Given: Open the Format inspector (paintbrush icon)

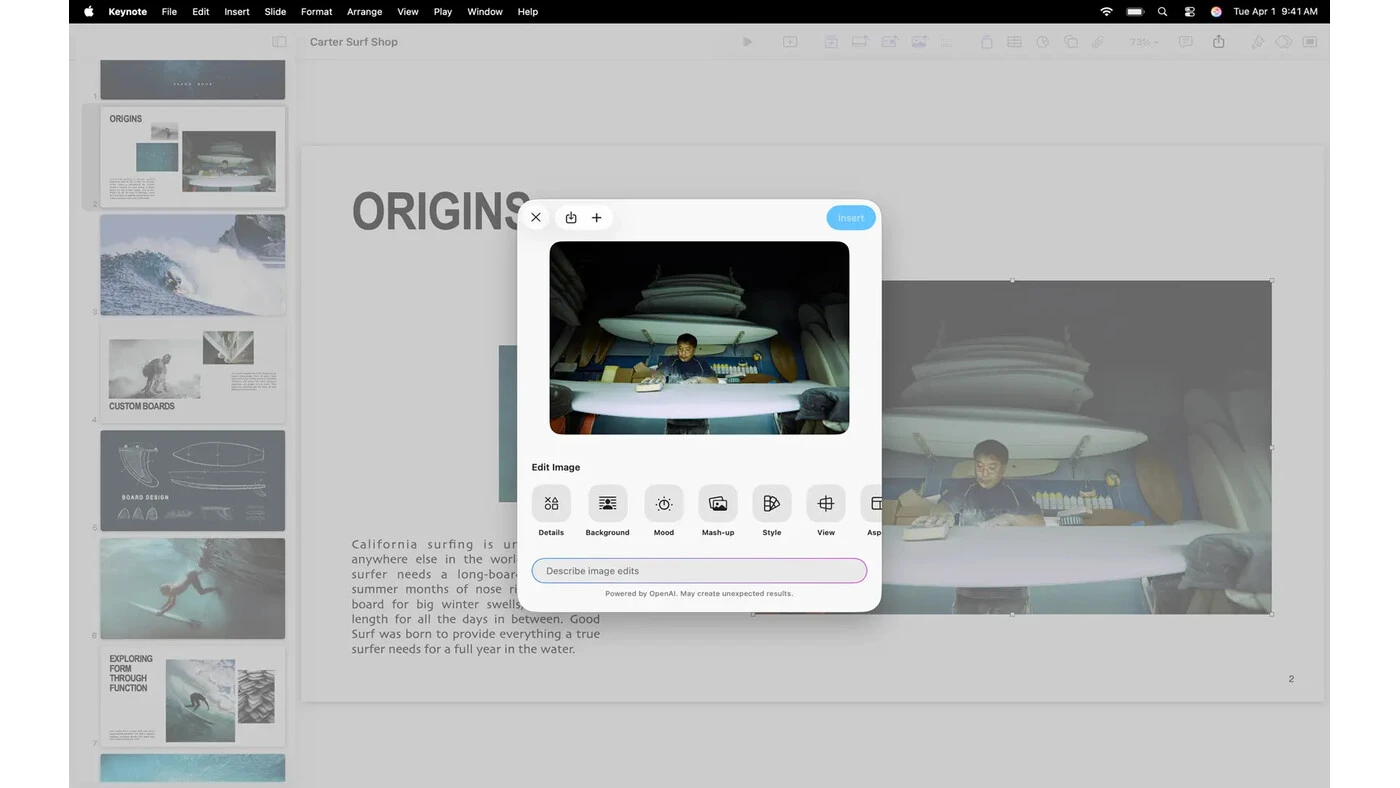Looking at the screenshot, I should pos(1258,42).
